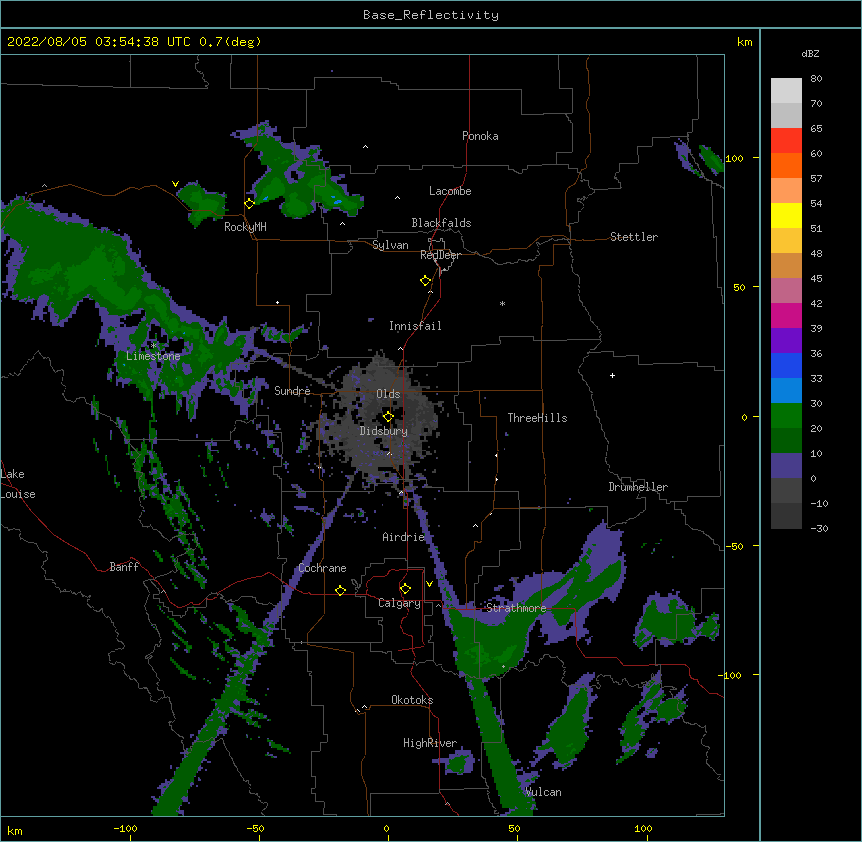Select the topmost white legend swatch near 80
This screenshot has width=862, height=842.
pos(786,91)
